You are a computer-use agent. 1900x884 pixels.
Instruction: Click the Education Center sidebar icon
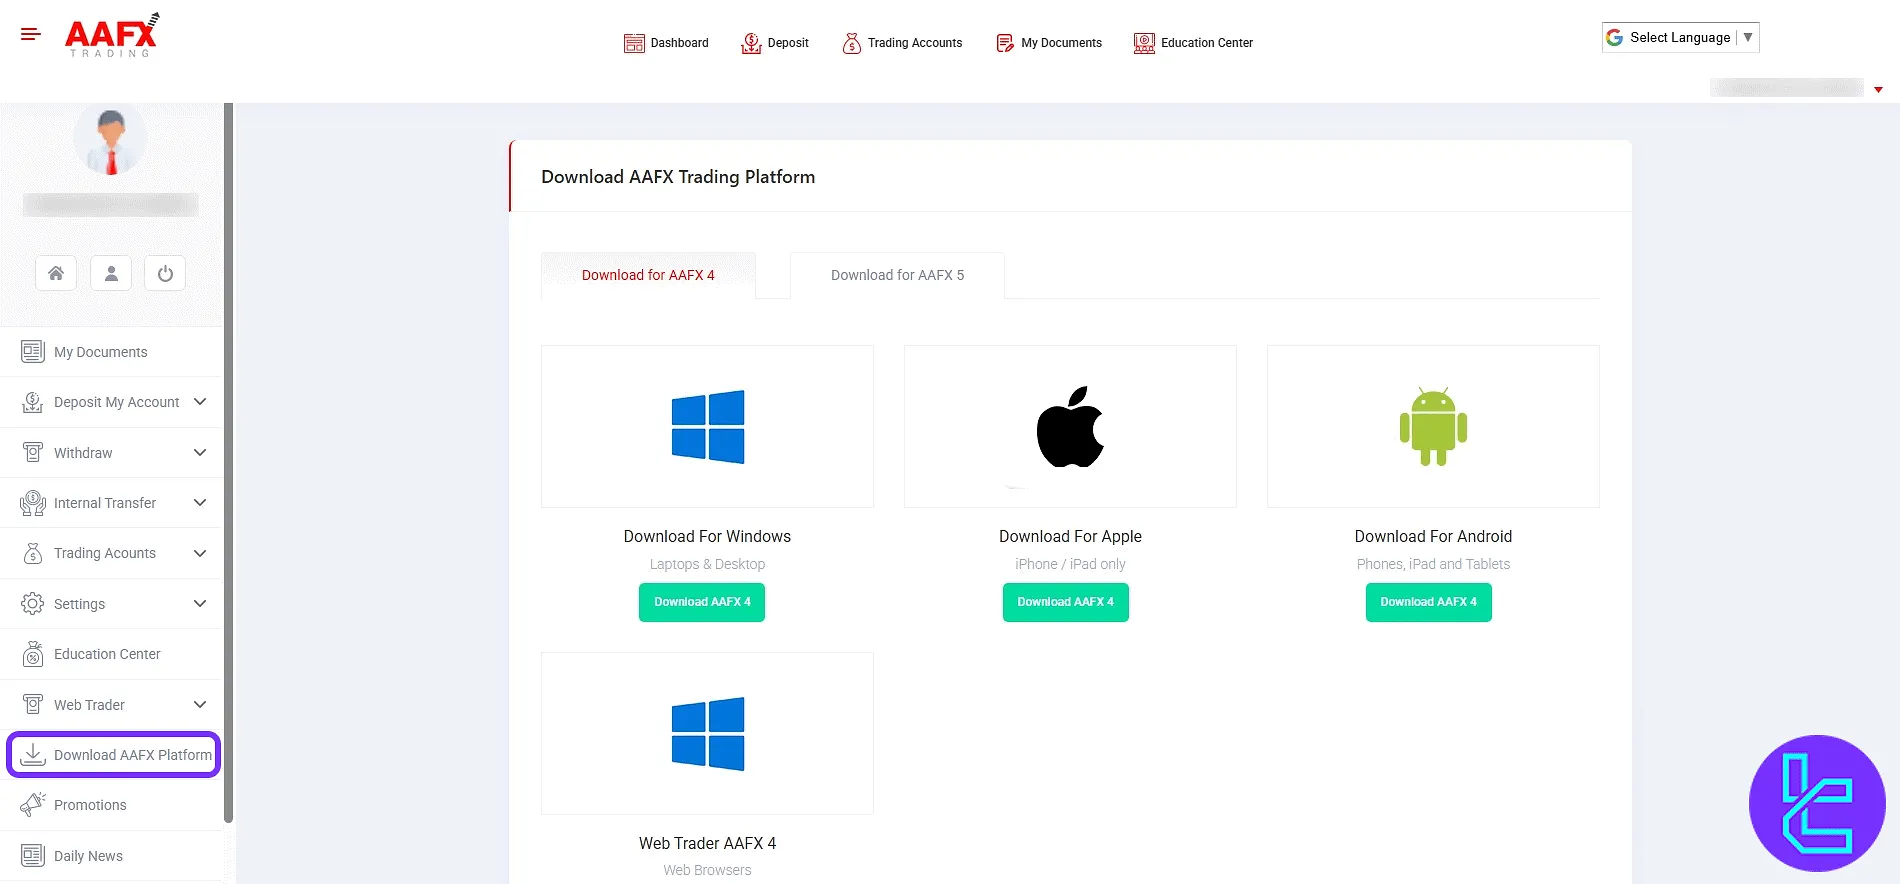33,654
